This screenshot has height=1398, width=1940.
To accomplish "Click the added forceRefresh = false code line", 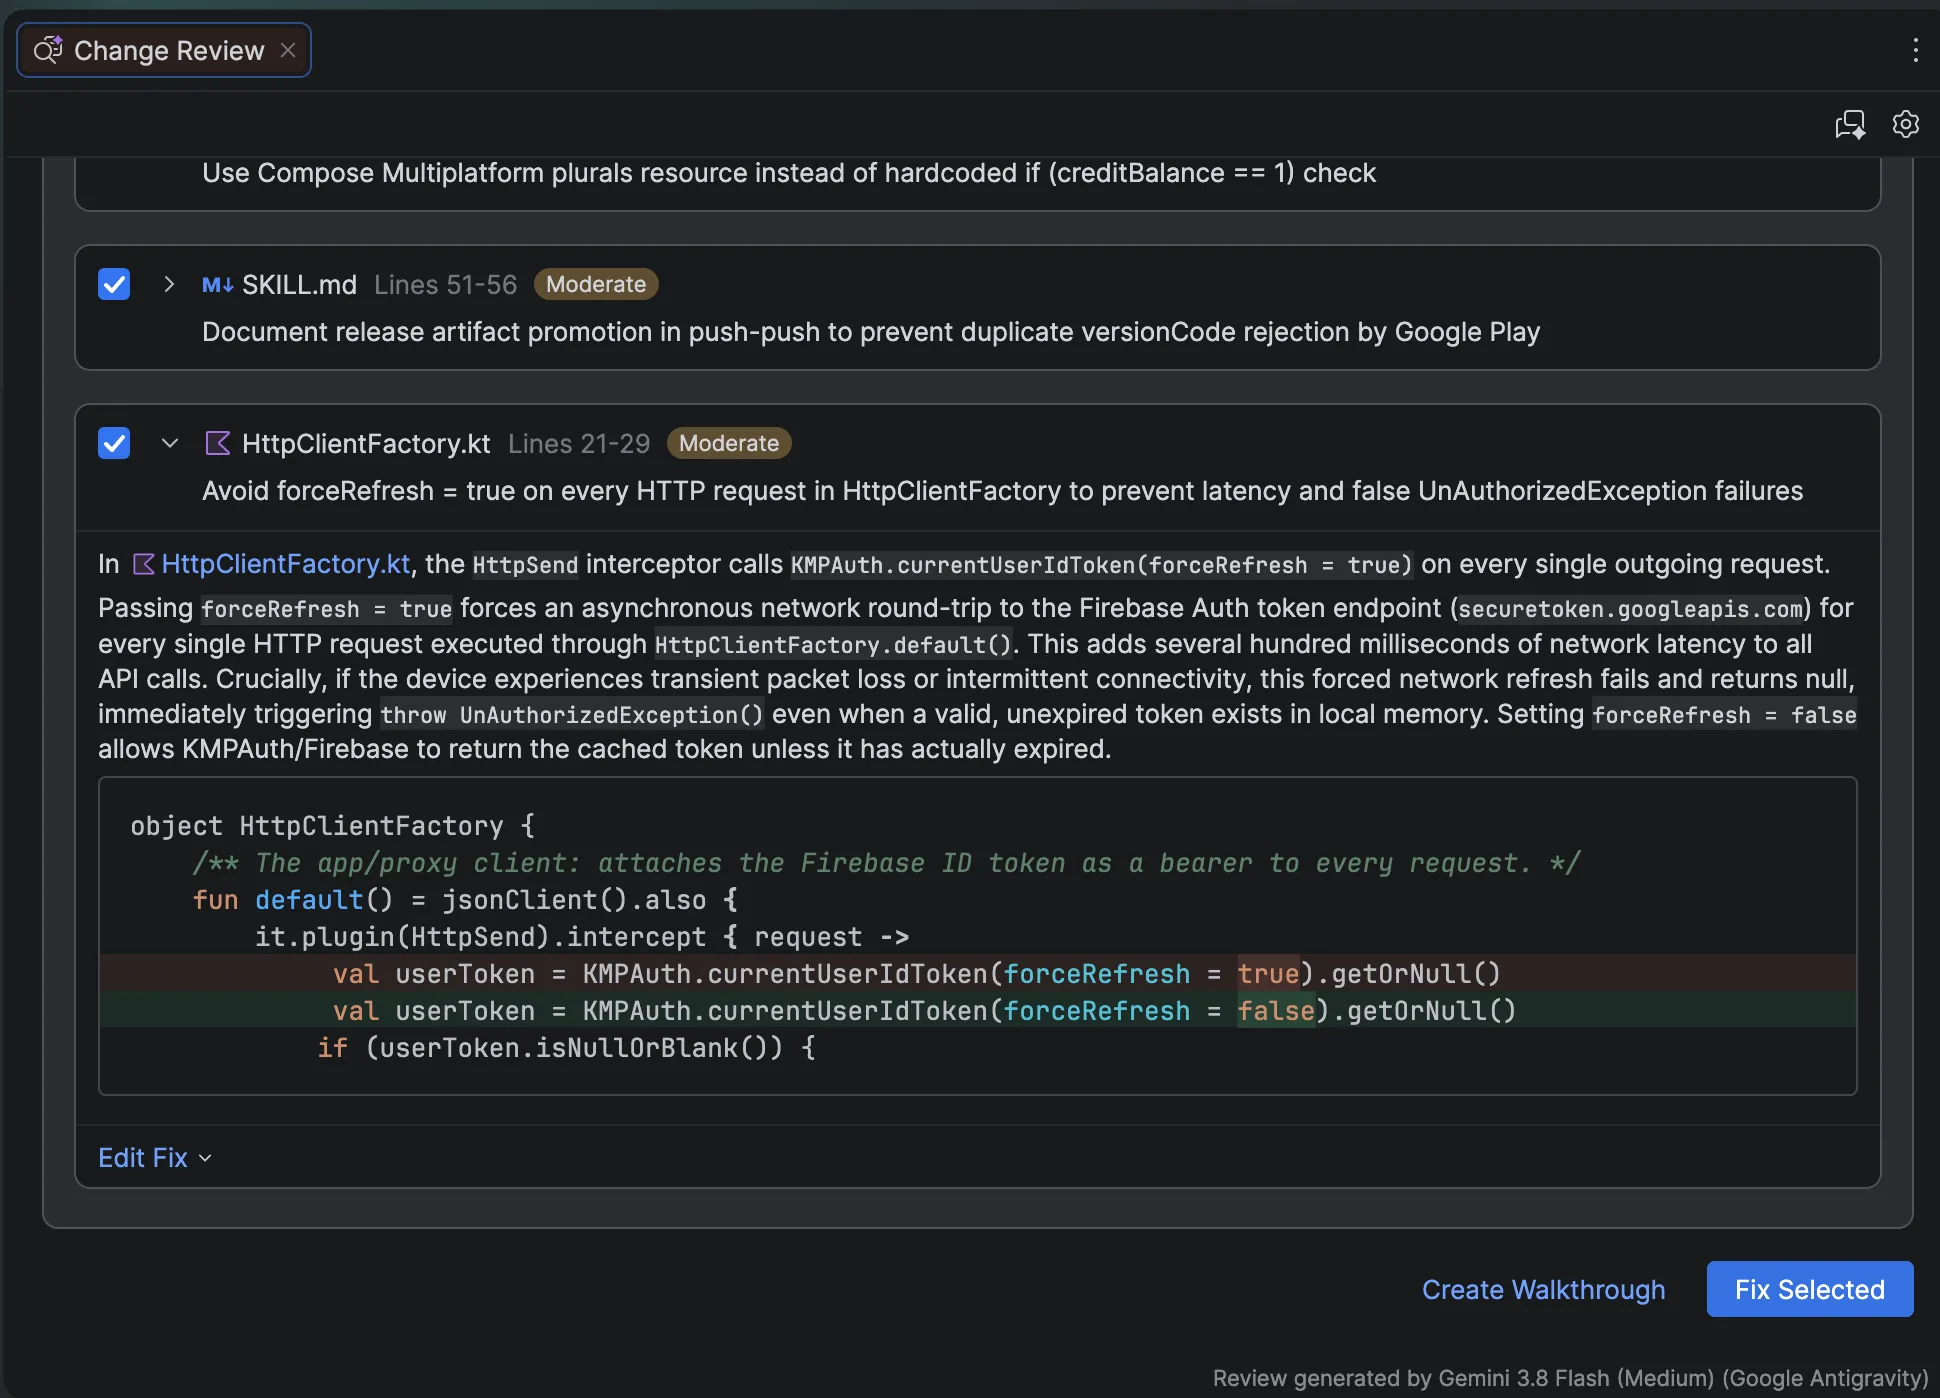I will point(978,1010).
